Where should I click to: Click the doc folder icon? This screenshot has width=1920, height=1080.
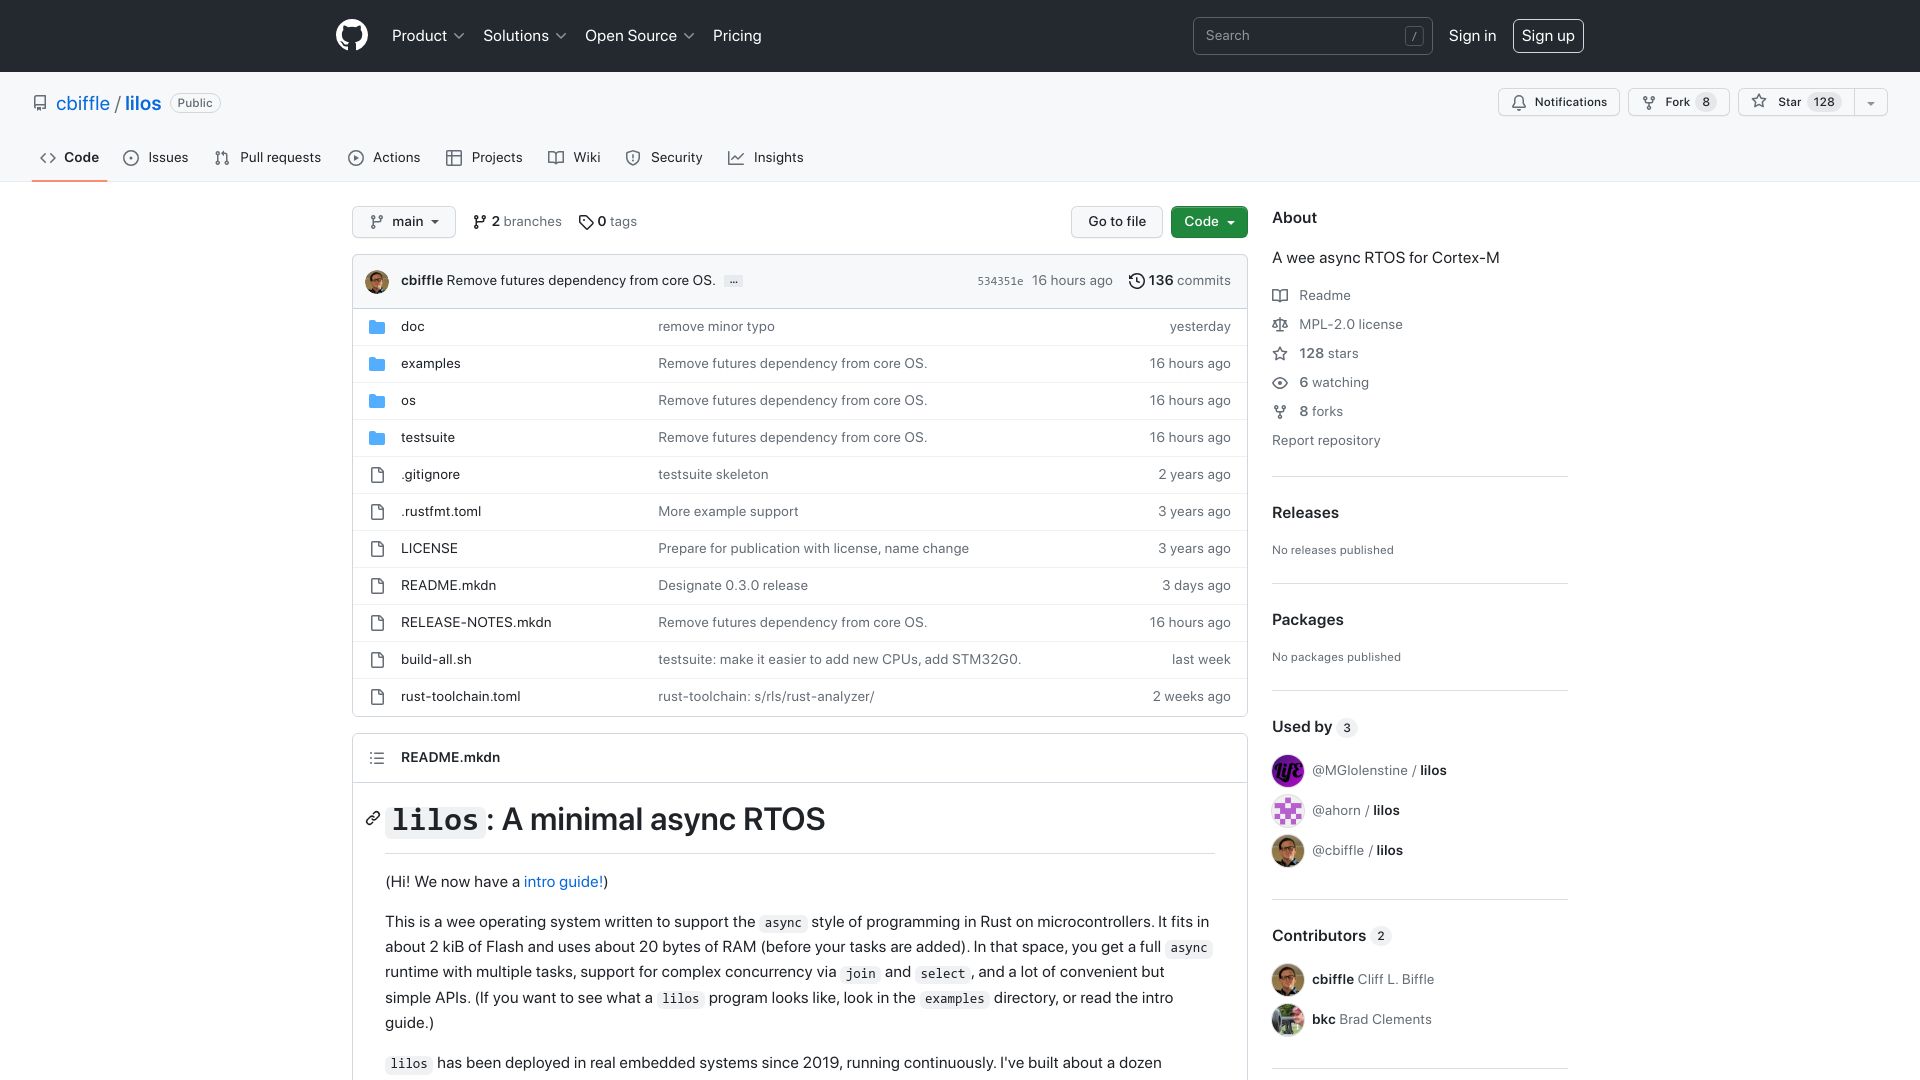[x=377, y=327]
